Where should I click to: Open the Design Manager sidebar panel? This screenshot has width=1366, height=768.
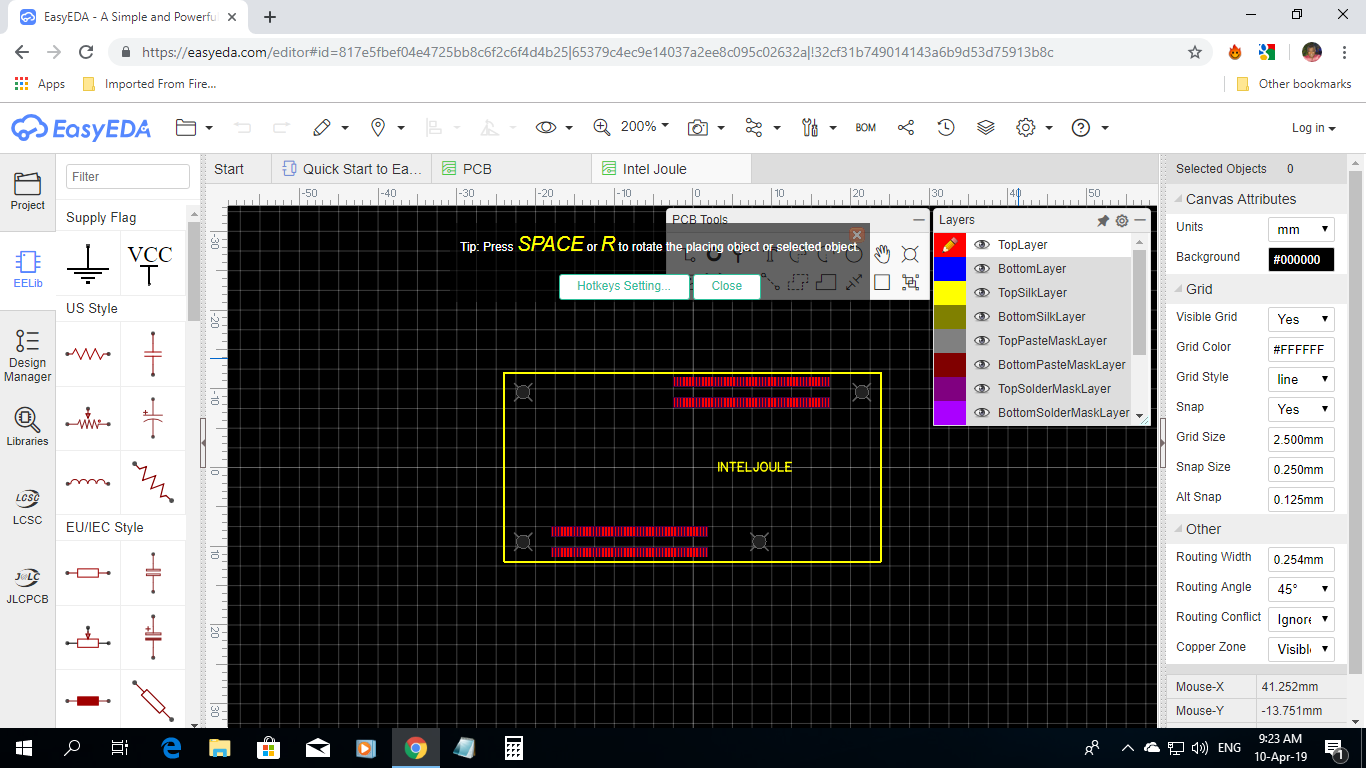coord(28,356)
